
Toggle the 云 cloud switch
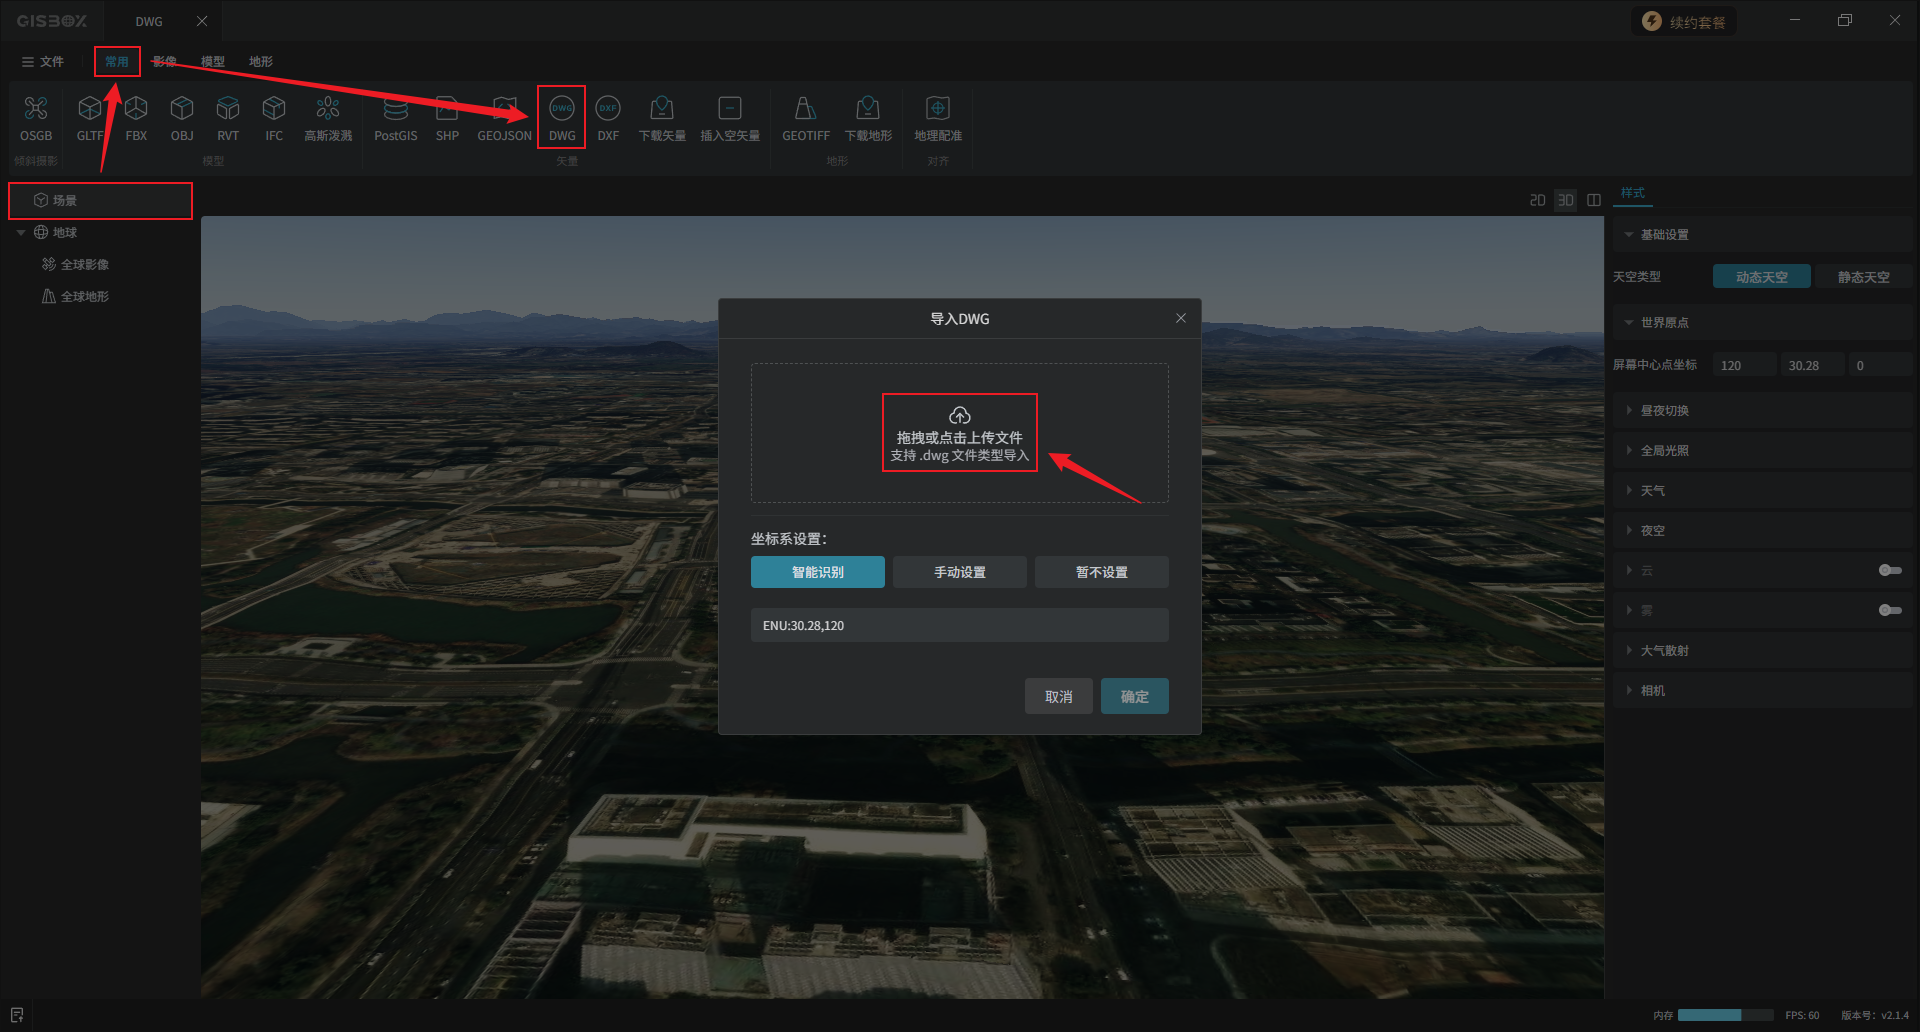tap(1889, 570)
